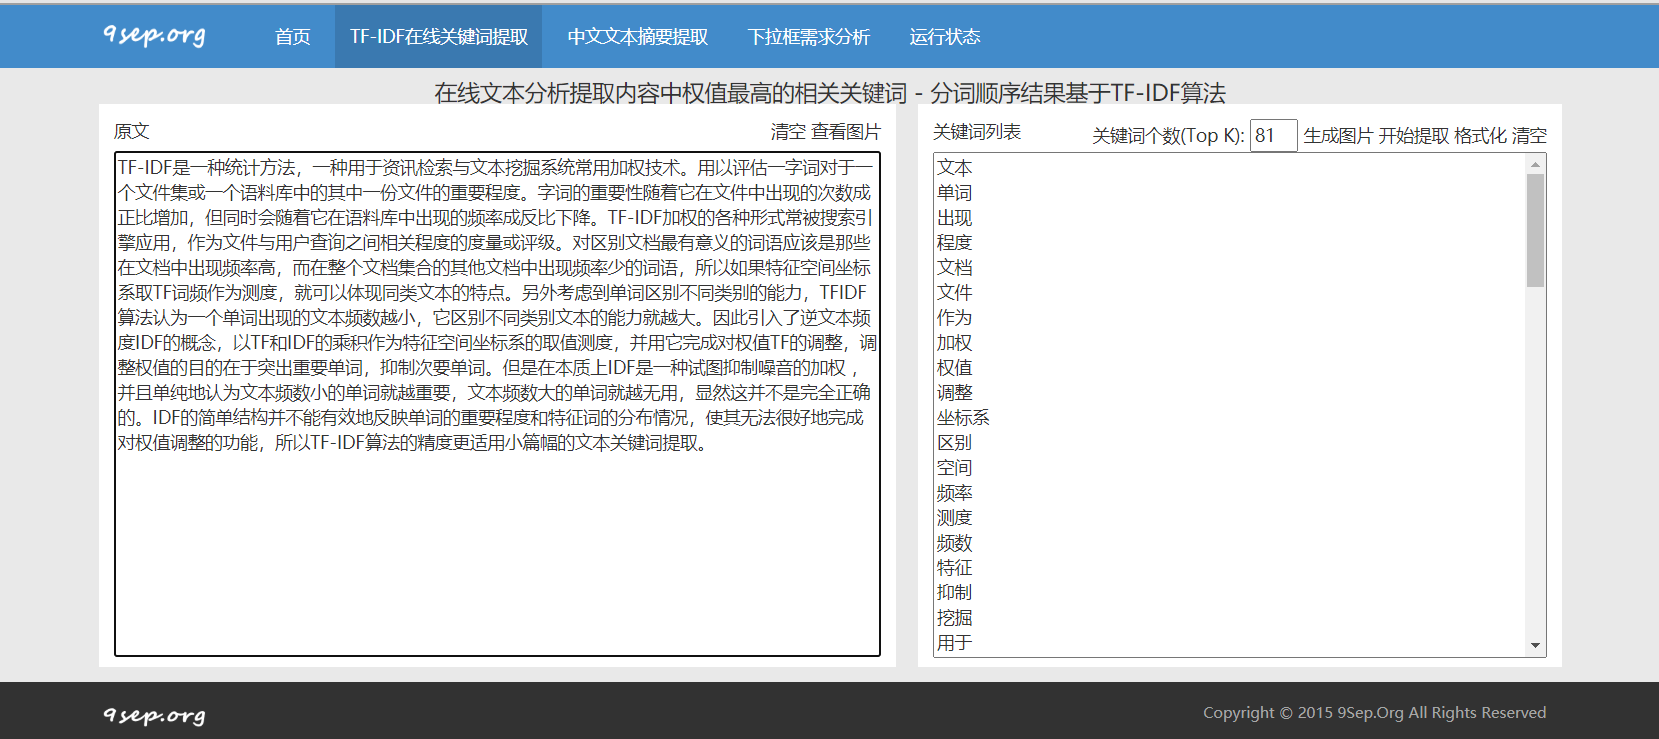Click the Top K number field
Image resolution: width=1659 pixels, height=739 pixels.
(x=1273, y=135)
